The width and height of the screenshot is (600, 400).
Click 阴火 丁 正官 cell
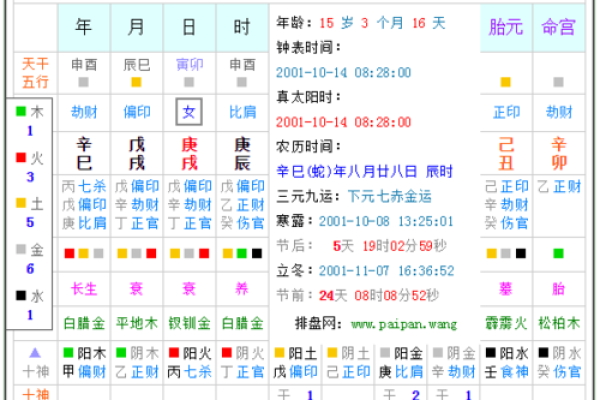pyautogui.click(x=242, y=362)
